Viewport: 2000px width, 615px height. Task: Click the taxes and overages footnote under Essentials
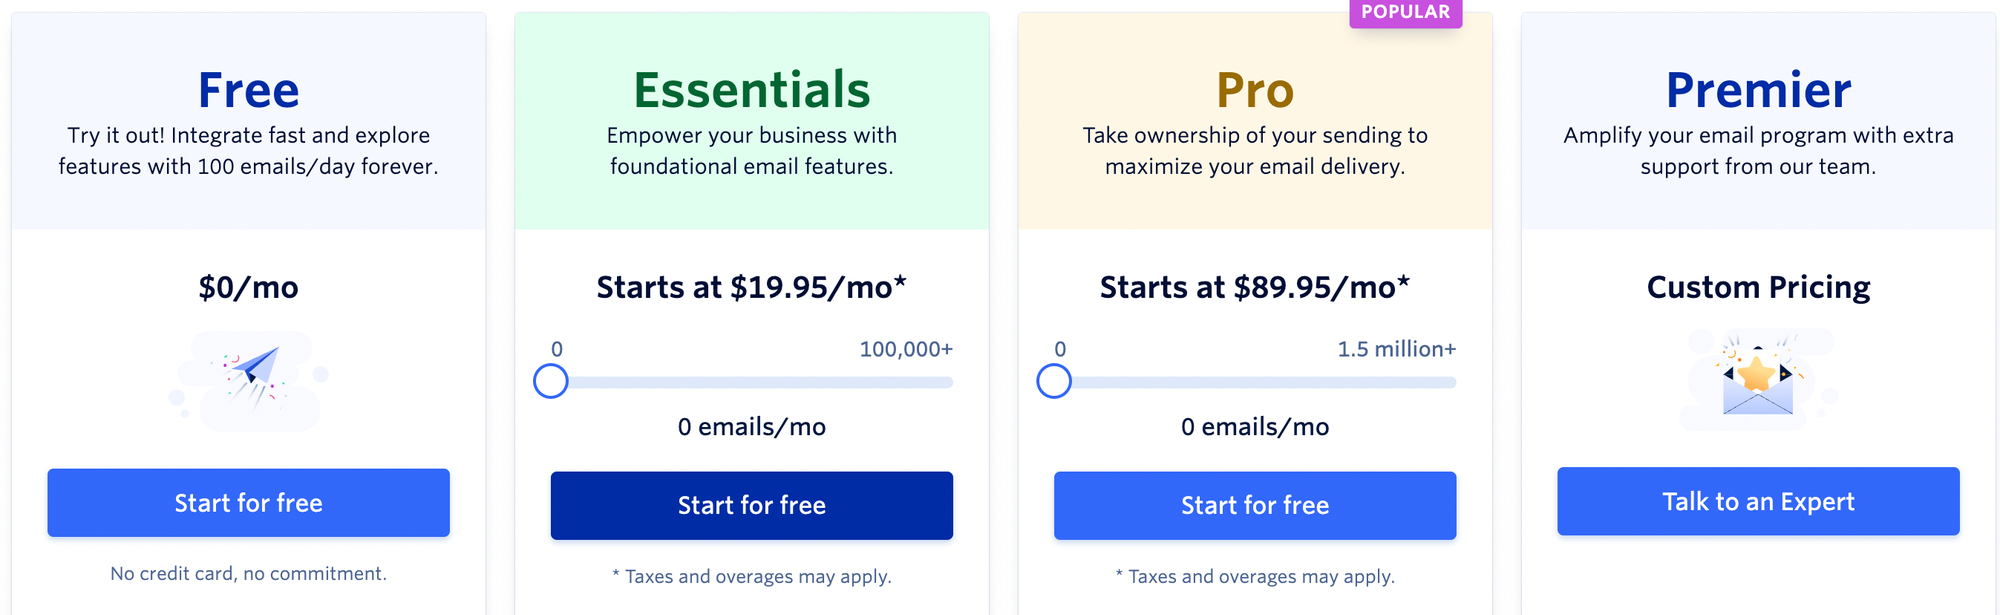point(751,576)
